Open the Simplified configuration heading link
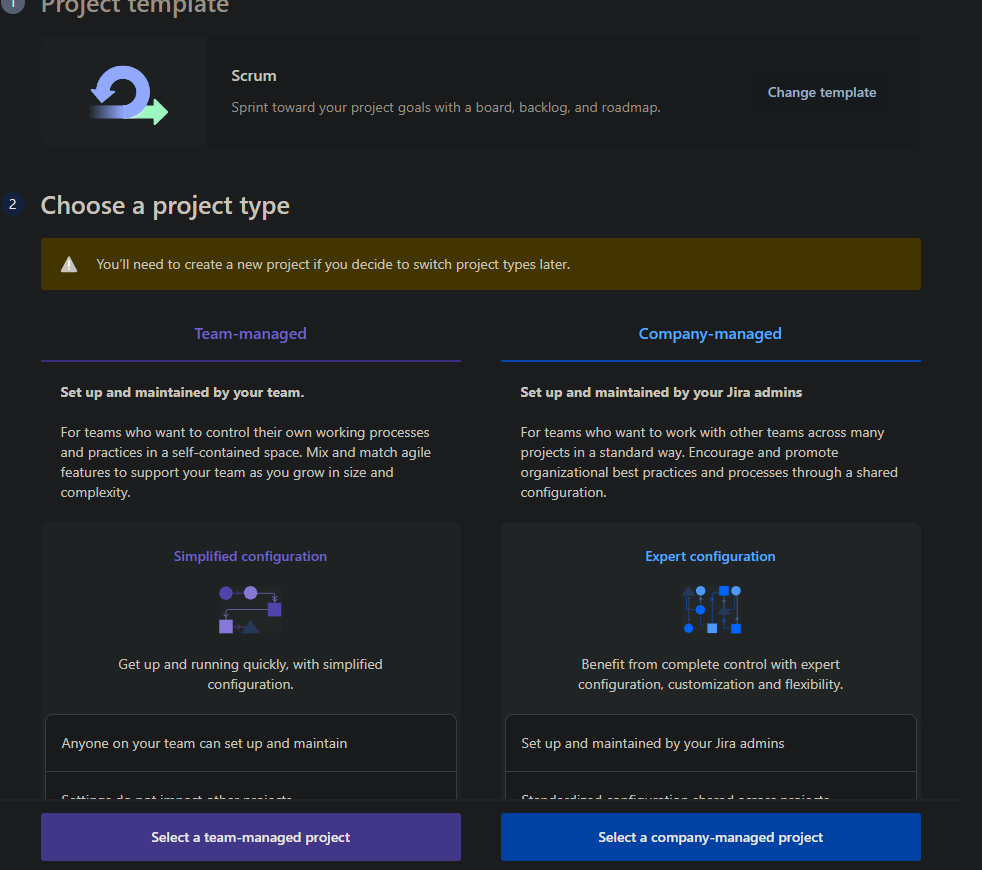The width and height of the screenshot is (982, 870). pyautogui.click(x=250, y=556)
